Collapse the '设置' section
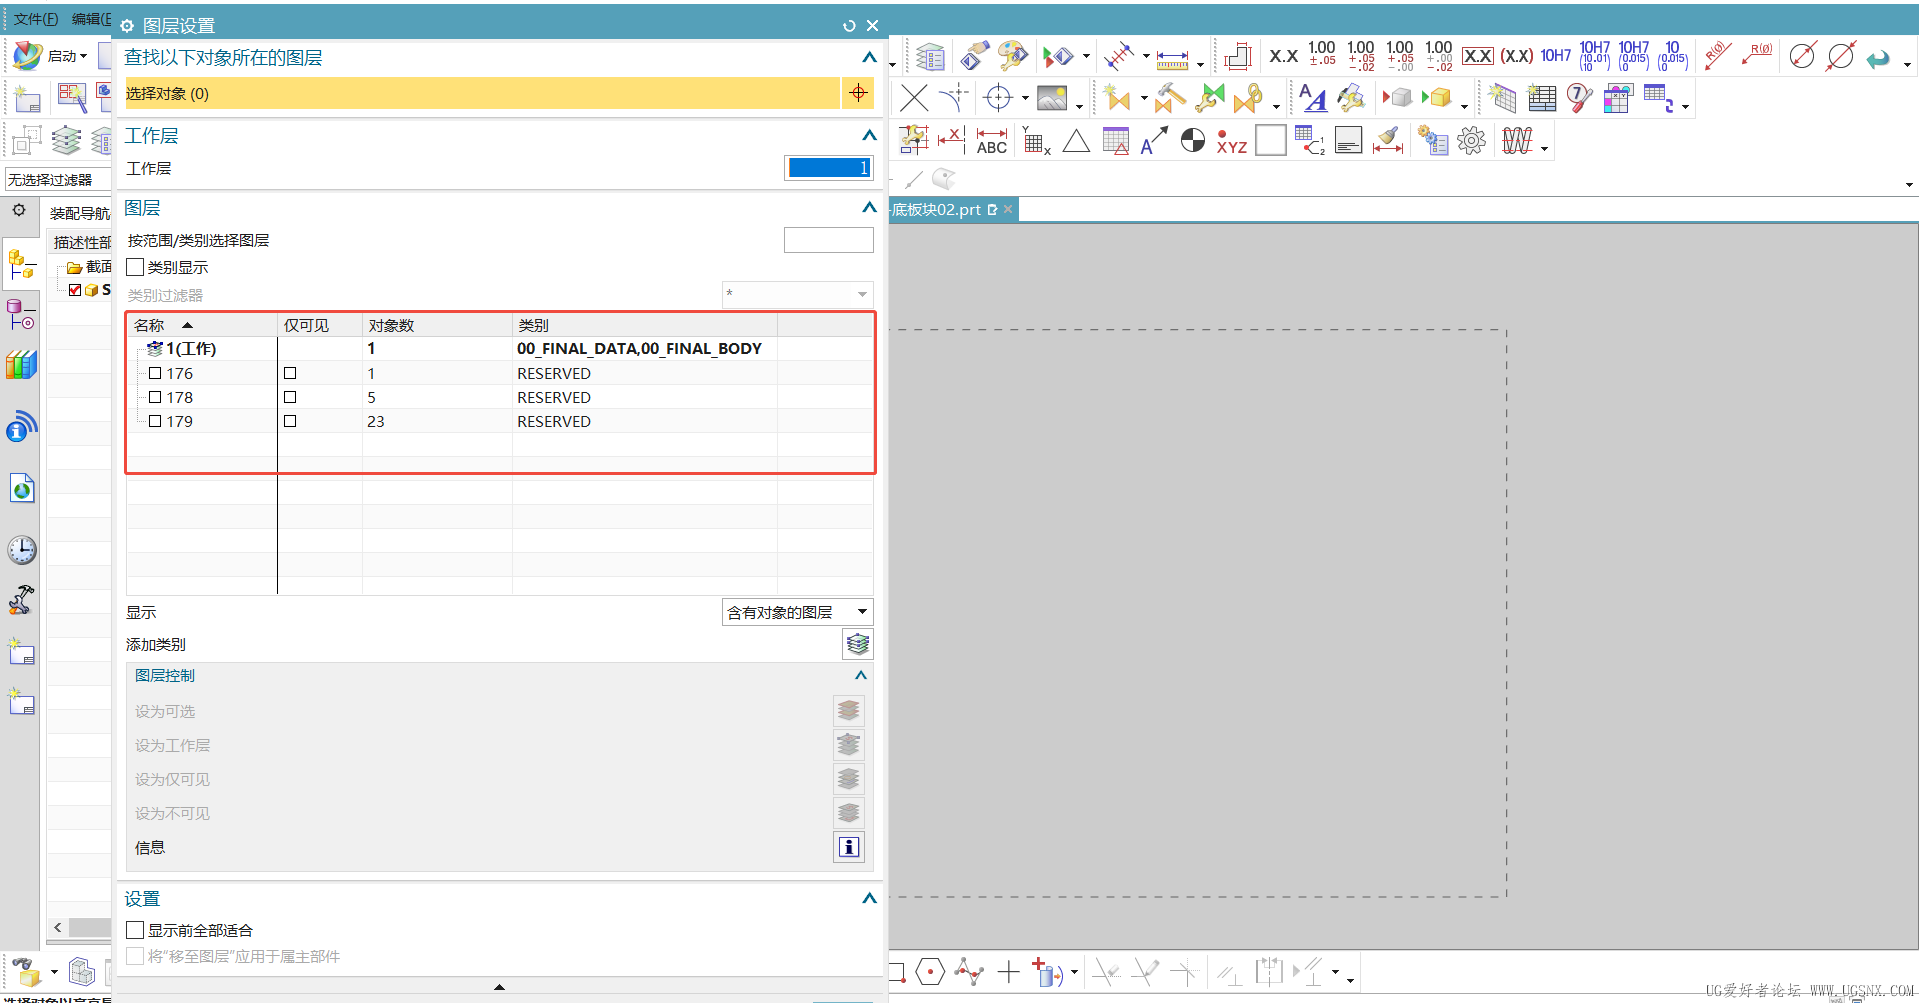The height and width of the screenshot is (1003, 1919). pos(869,898)
